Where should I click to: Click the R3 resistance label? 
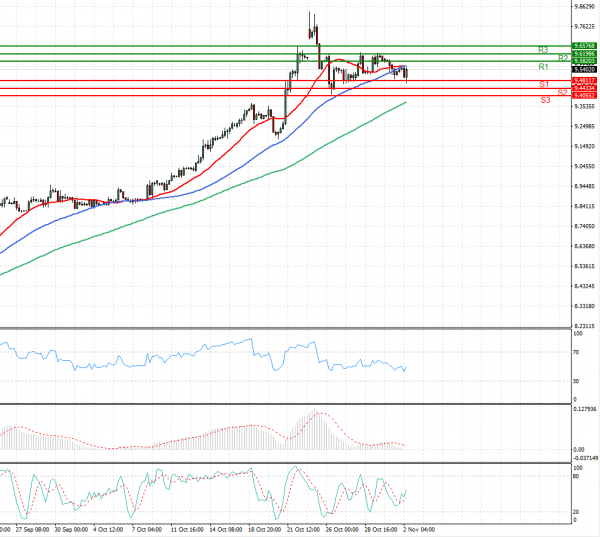(543, 50)
